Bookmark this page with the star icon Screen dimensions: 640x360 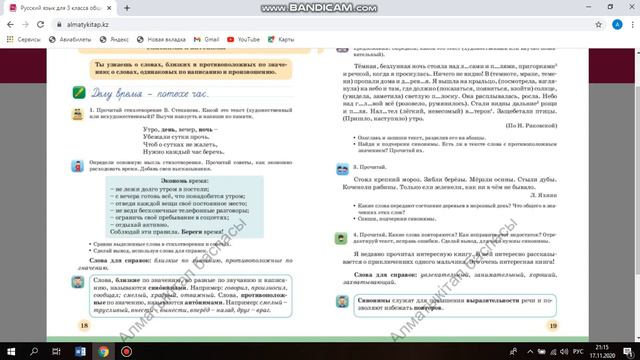tap(598, 24)
